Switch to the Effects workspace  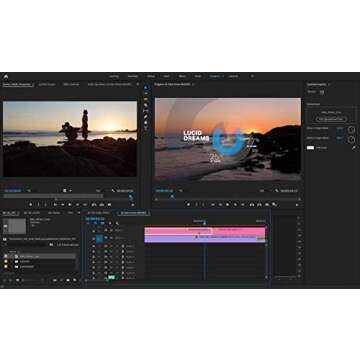tap(182, 76)
